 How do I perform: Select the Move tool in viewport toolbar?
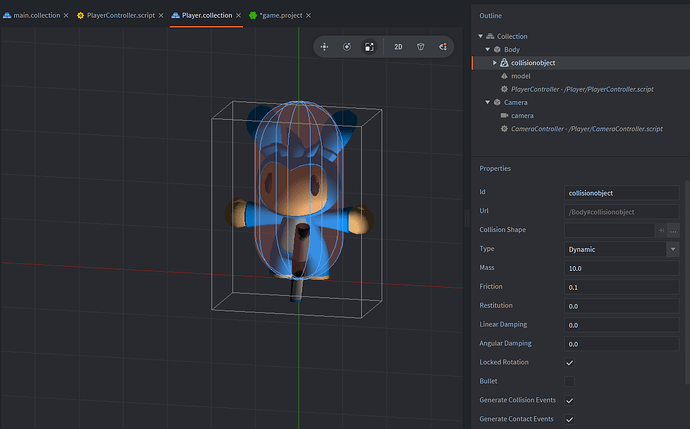[324, 47]
